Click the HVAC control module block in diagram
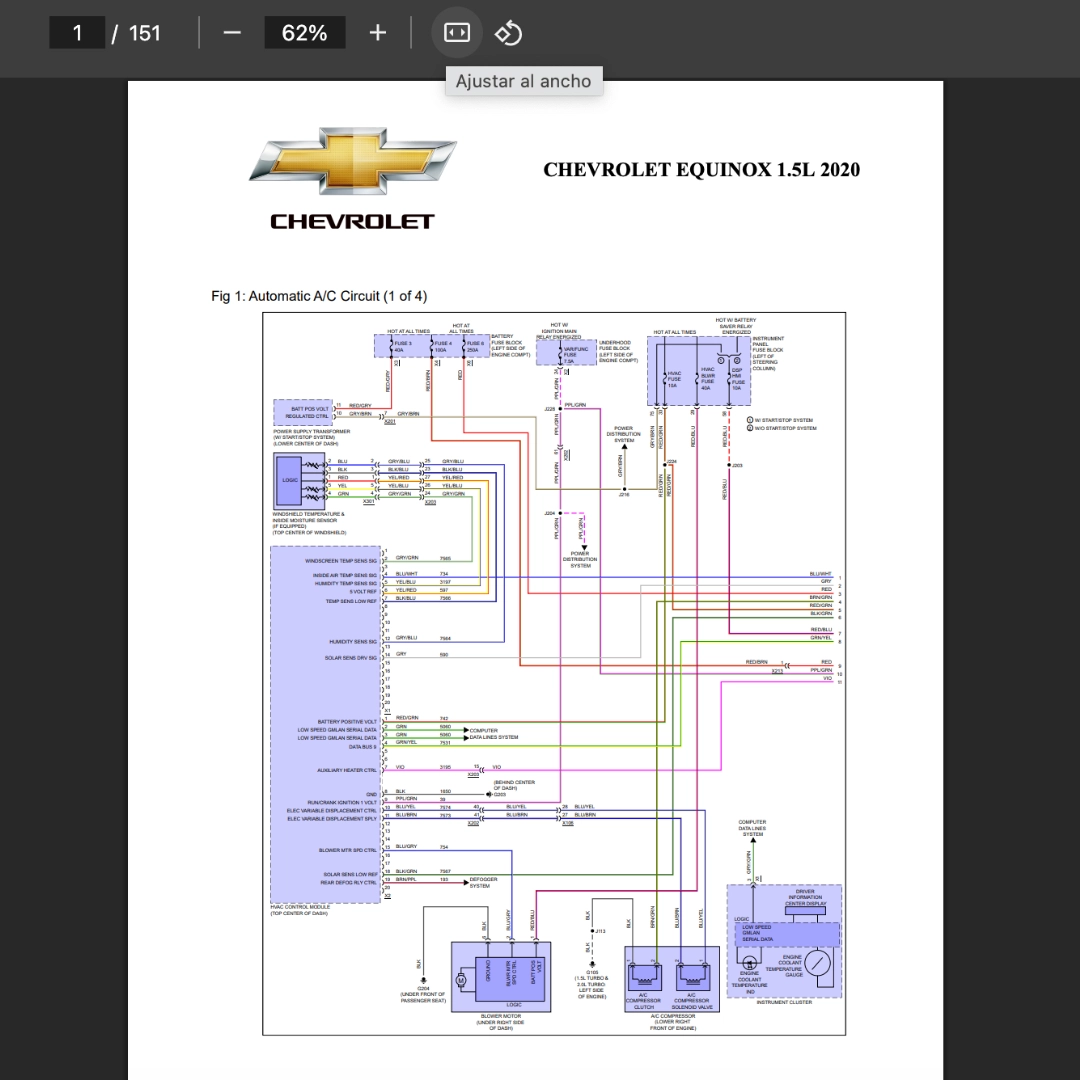The image size is (1080, 1080). point(326,724)
